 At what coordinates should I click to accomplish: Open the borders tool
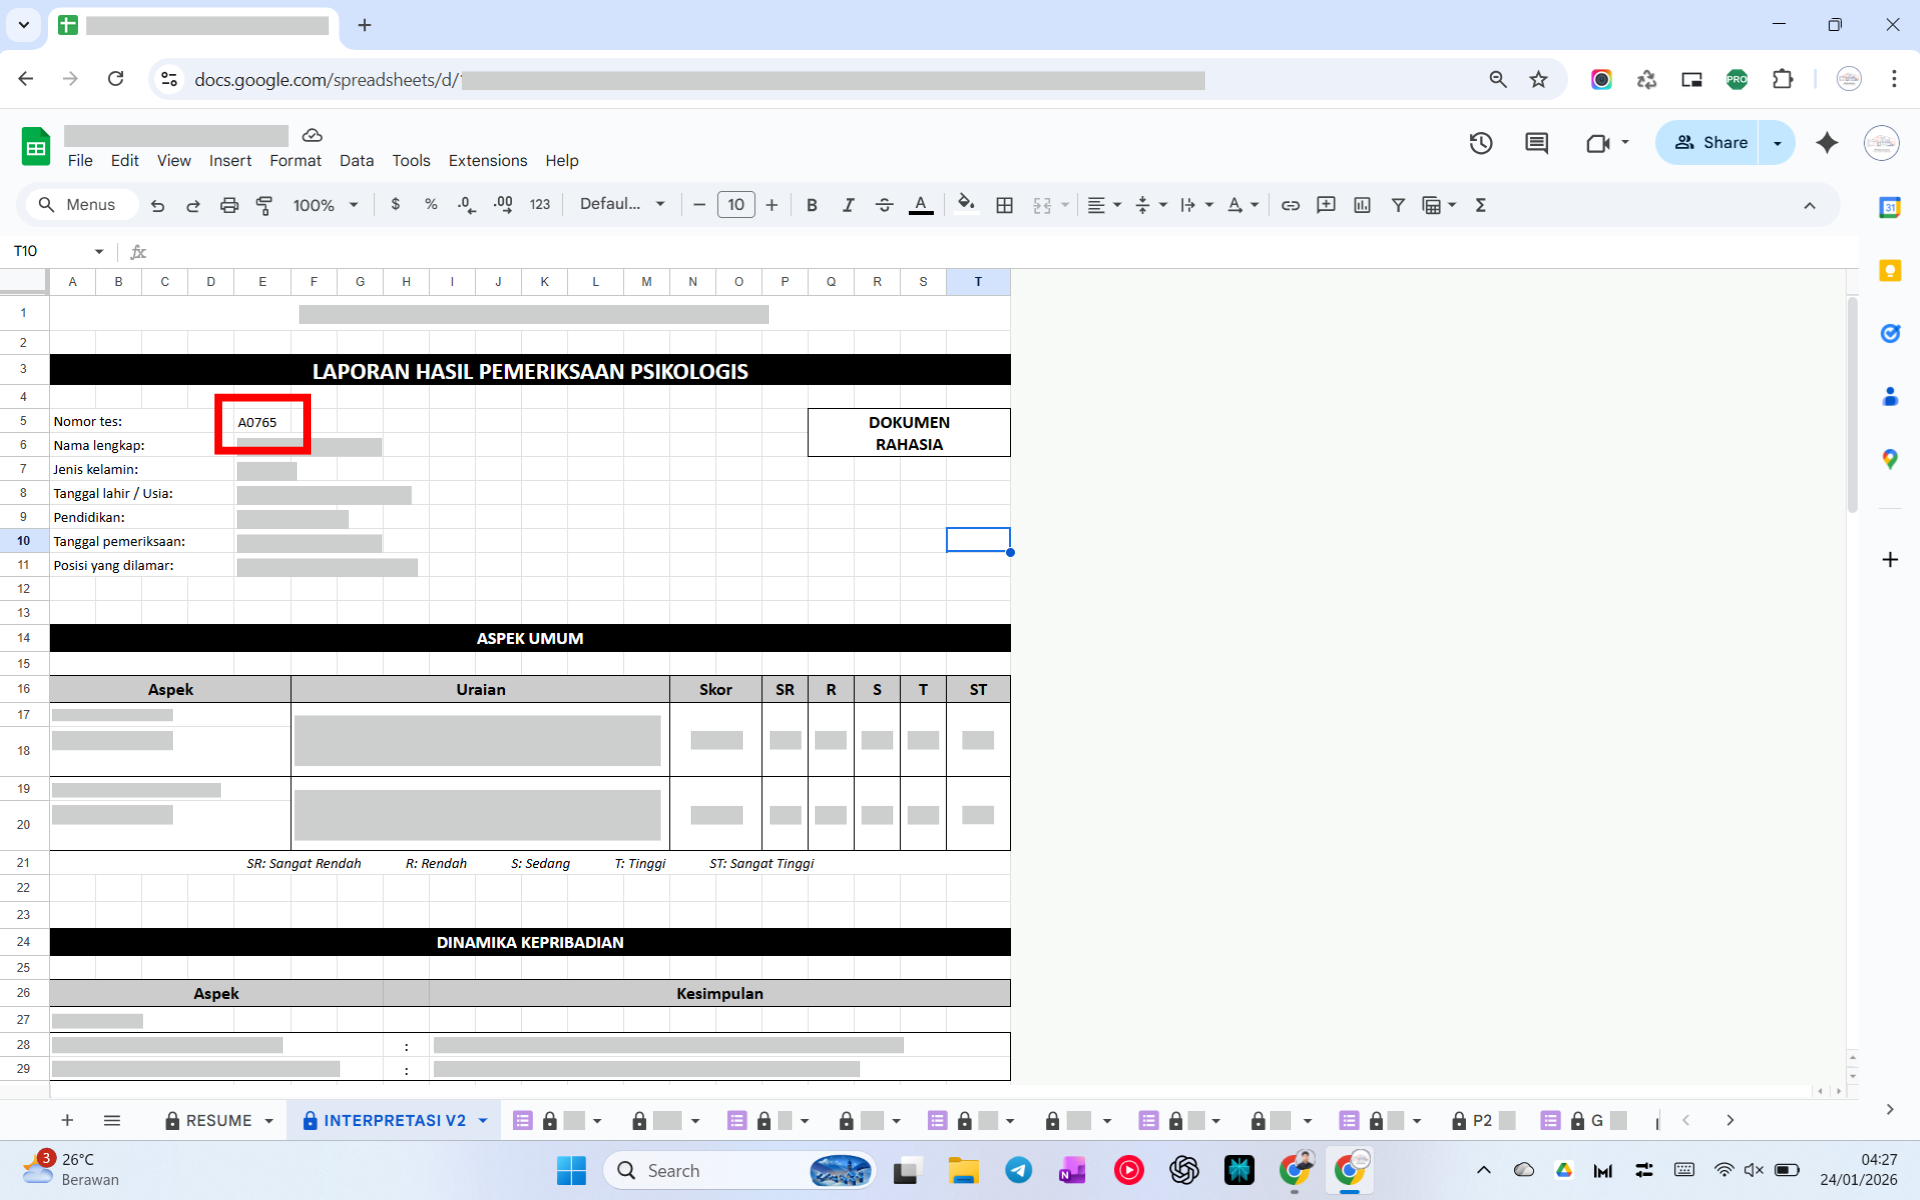1004,205
